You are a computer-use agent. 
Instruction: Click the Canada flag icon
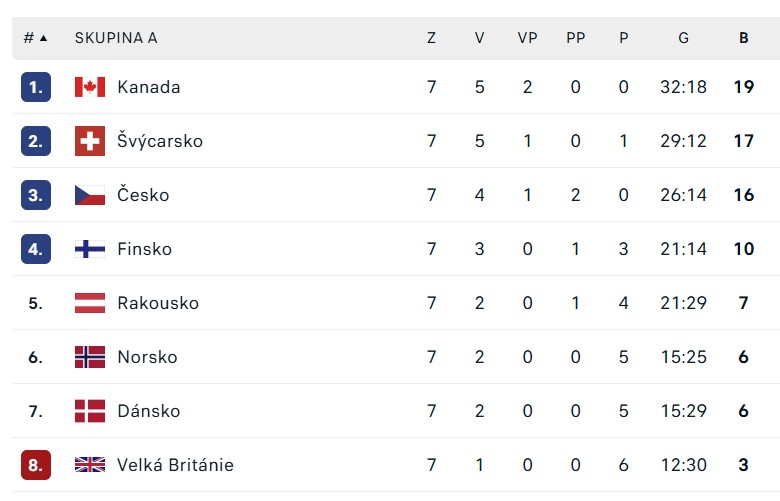(x=90, y=87)
